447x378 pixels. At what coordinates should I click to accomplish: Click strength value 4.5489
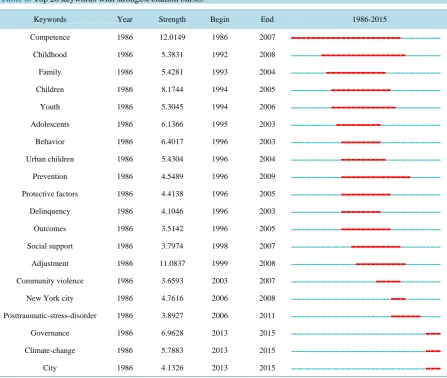(172, 176)
